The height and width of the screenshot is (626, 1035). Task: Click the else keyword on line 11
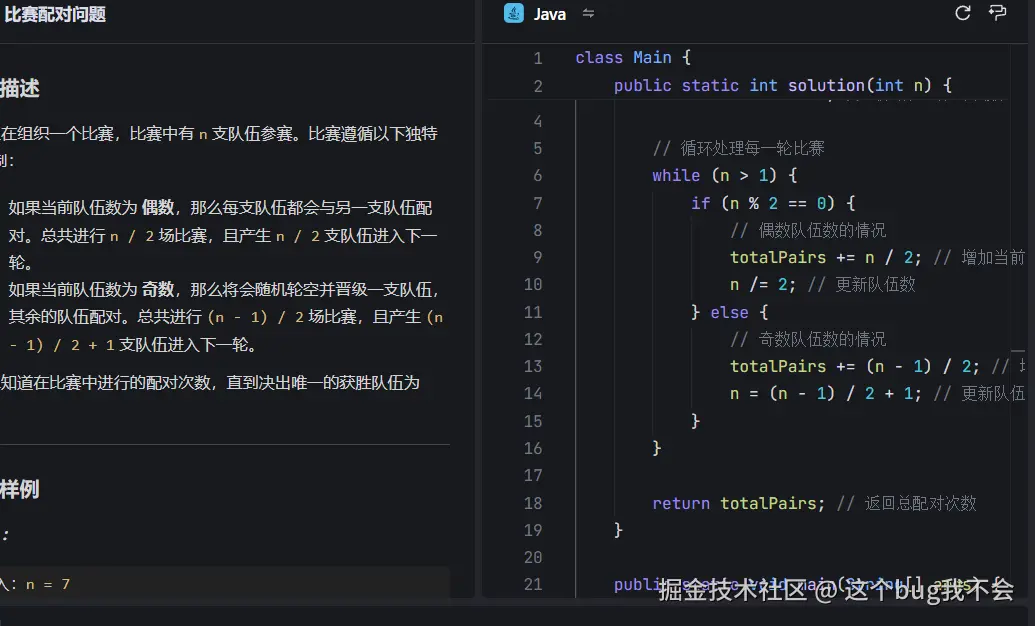point(731,312)
